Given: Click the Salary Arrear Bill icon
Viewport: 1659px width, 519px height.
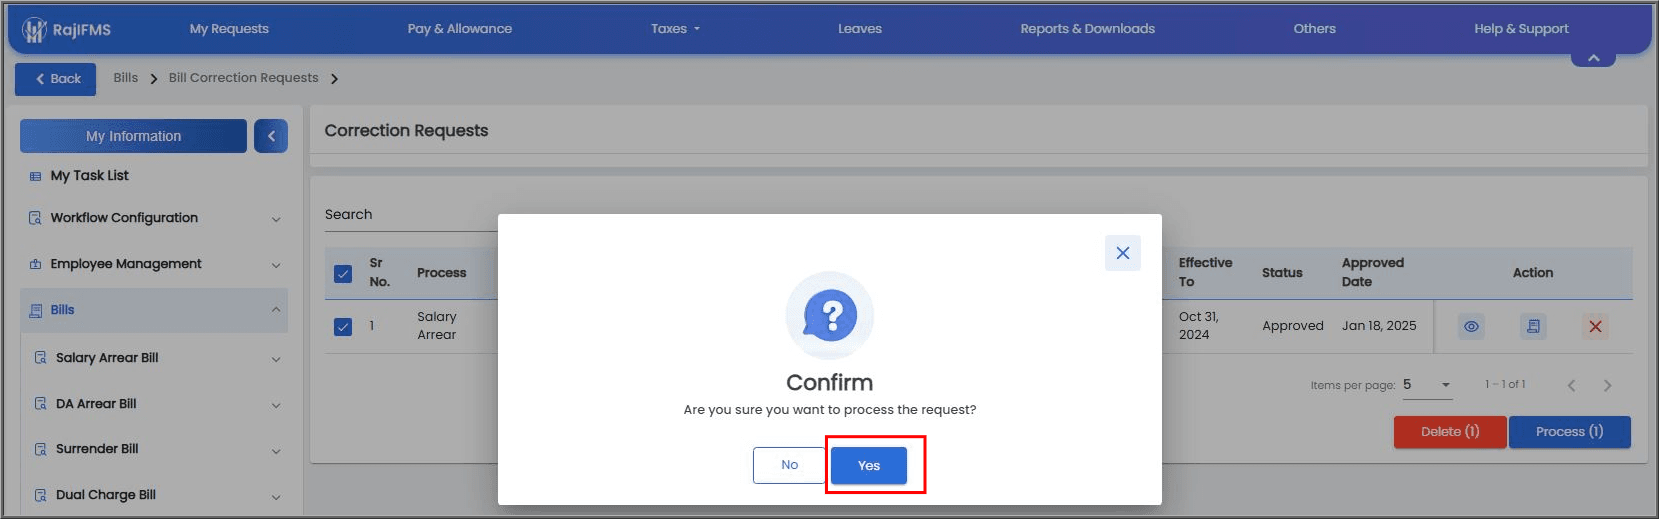Looking at the screenshot, I should pos(41,358).
